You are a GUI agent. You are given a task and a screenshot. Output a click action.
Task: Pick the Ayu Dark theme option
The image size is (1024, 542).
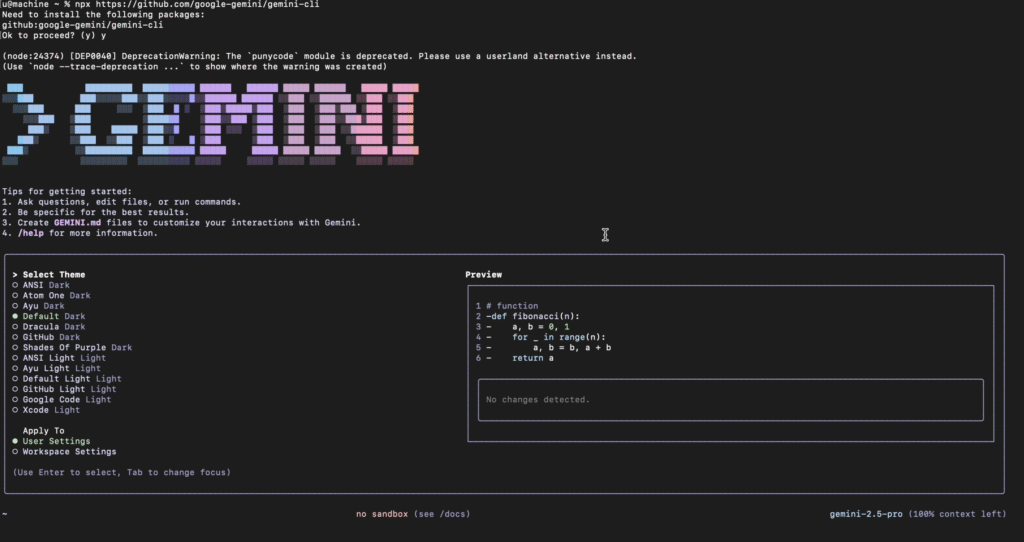coord(38,306)
